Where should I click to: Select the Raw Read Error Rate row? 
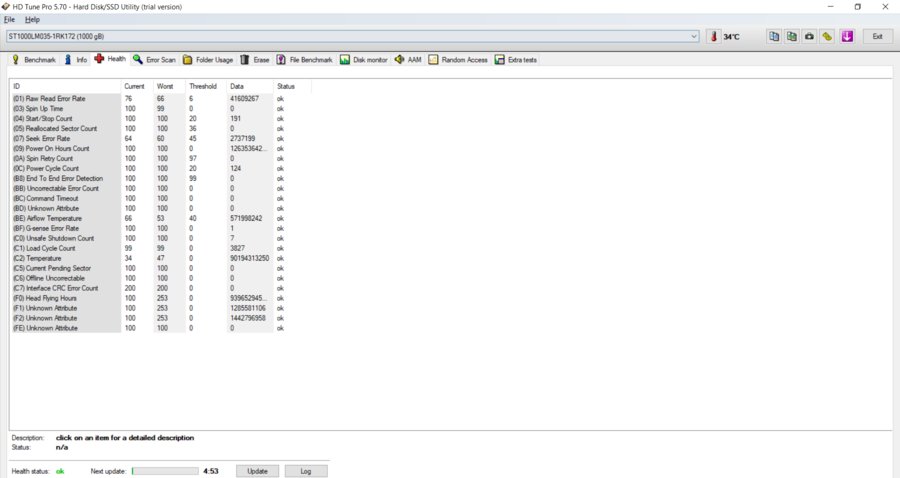161,99
